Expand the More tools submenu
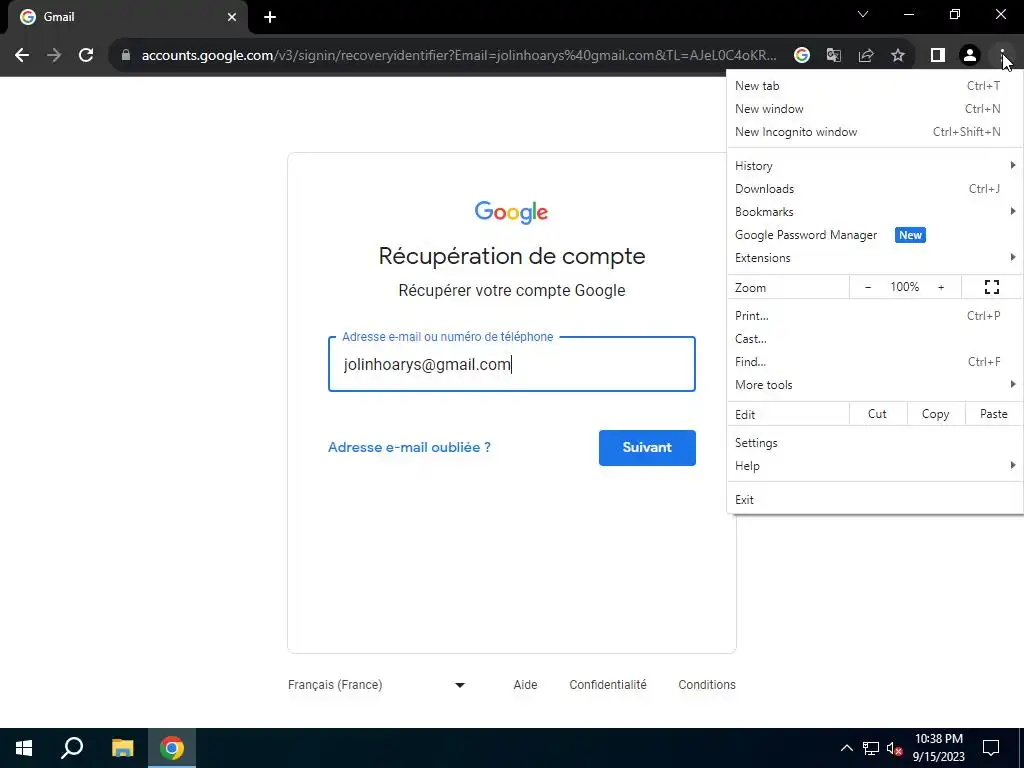The height and width of the screenshot is (768, 1024). point(874,385)
